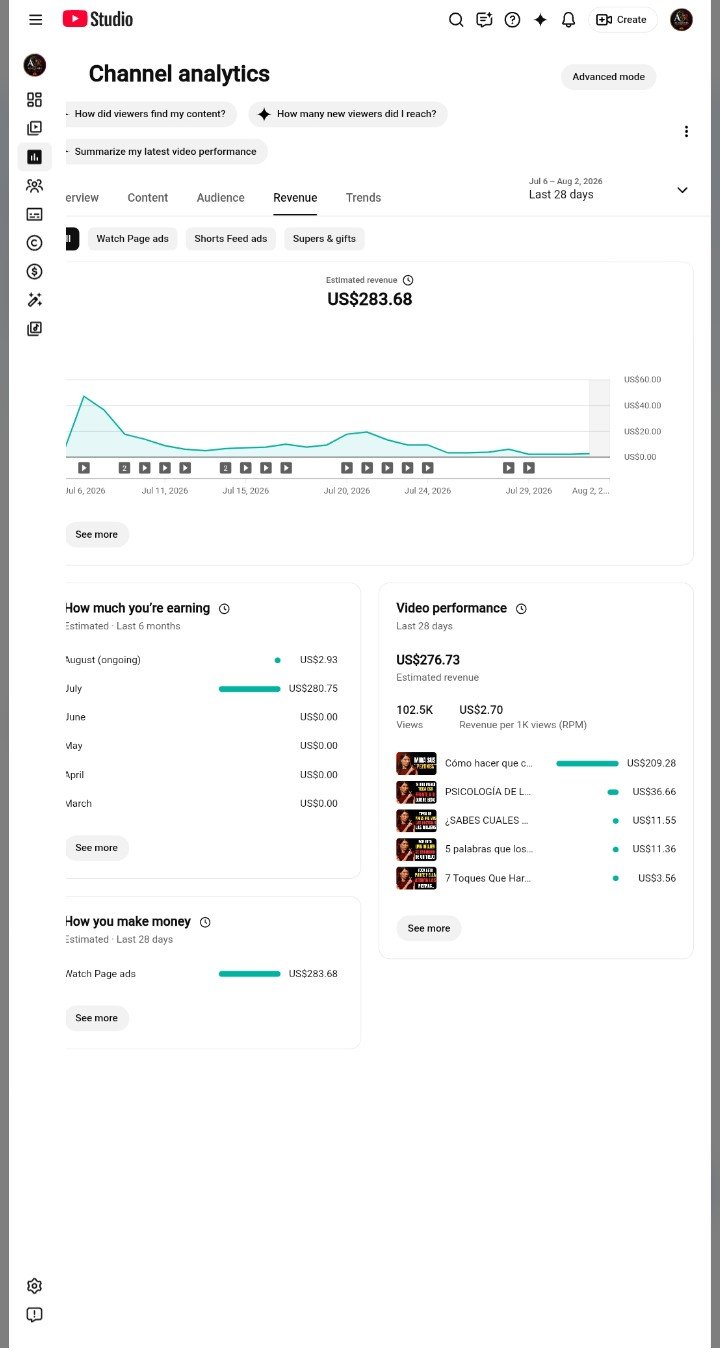Screen dimensions: 720x1354
Task: Select the Watch Page ads filter chip
Action: click(x=132, y=239)
